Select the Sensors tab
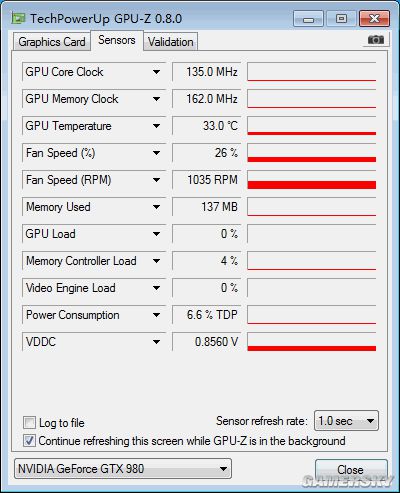The height and width of the screenshot is (493, 400). click(x=117, y=40)
